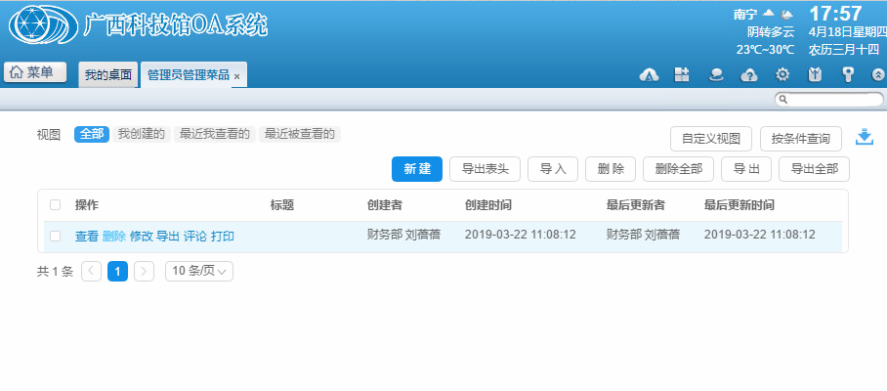This screenshot has height=391, width=887.
Task: Click the 标题 column header
Action: click(282, 205)
